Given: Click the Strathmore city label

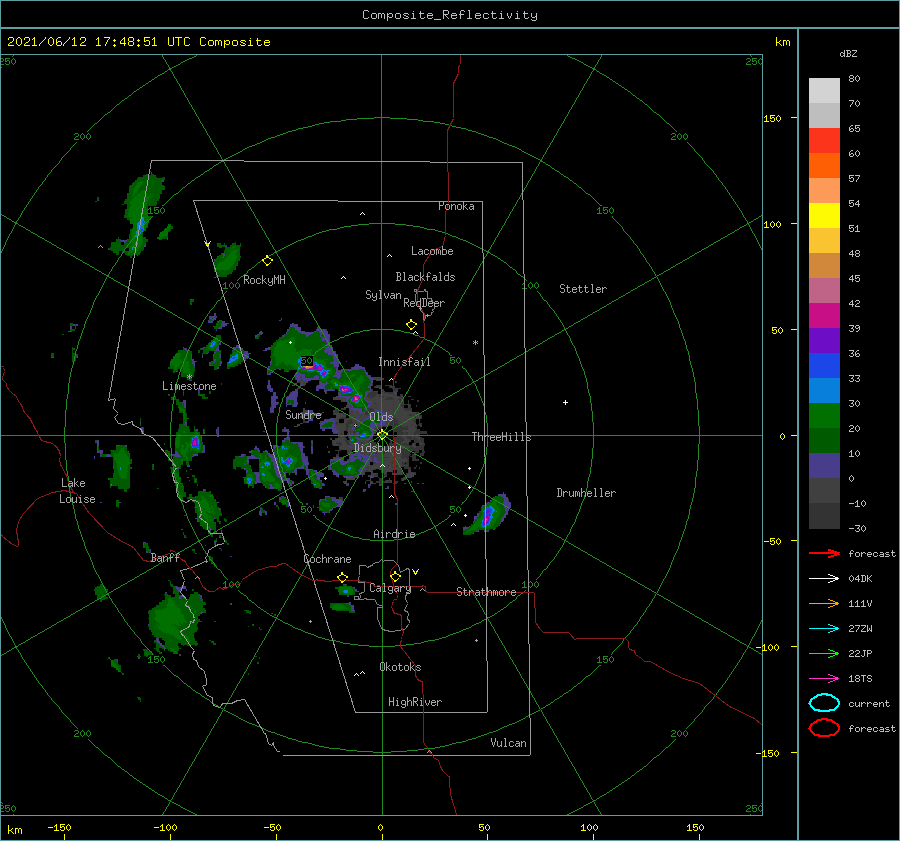Looking at the screenshot, I should (486, 592).
